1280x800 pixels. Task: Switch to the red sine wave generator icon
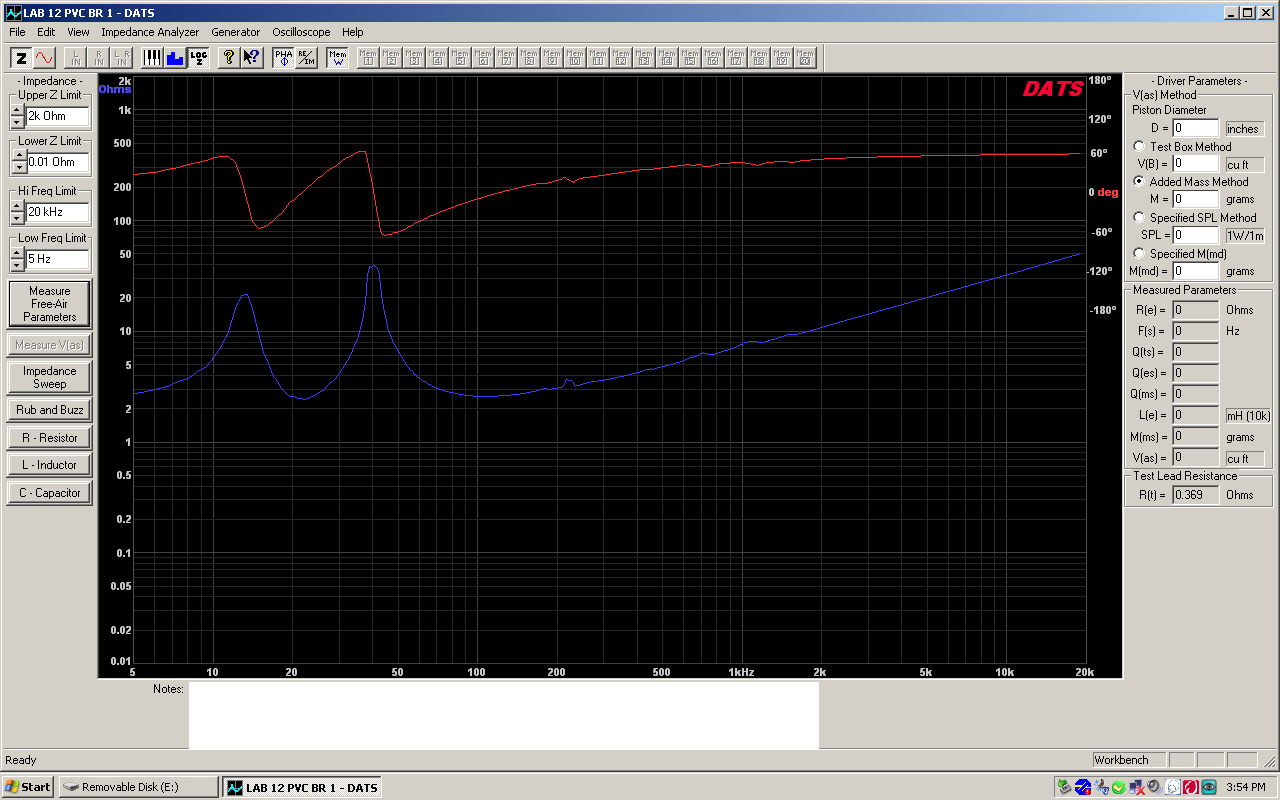click(x=44, y=58)
